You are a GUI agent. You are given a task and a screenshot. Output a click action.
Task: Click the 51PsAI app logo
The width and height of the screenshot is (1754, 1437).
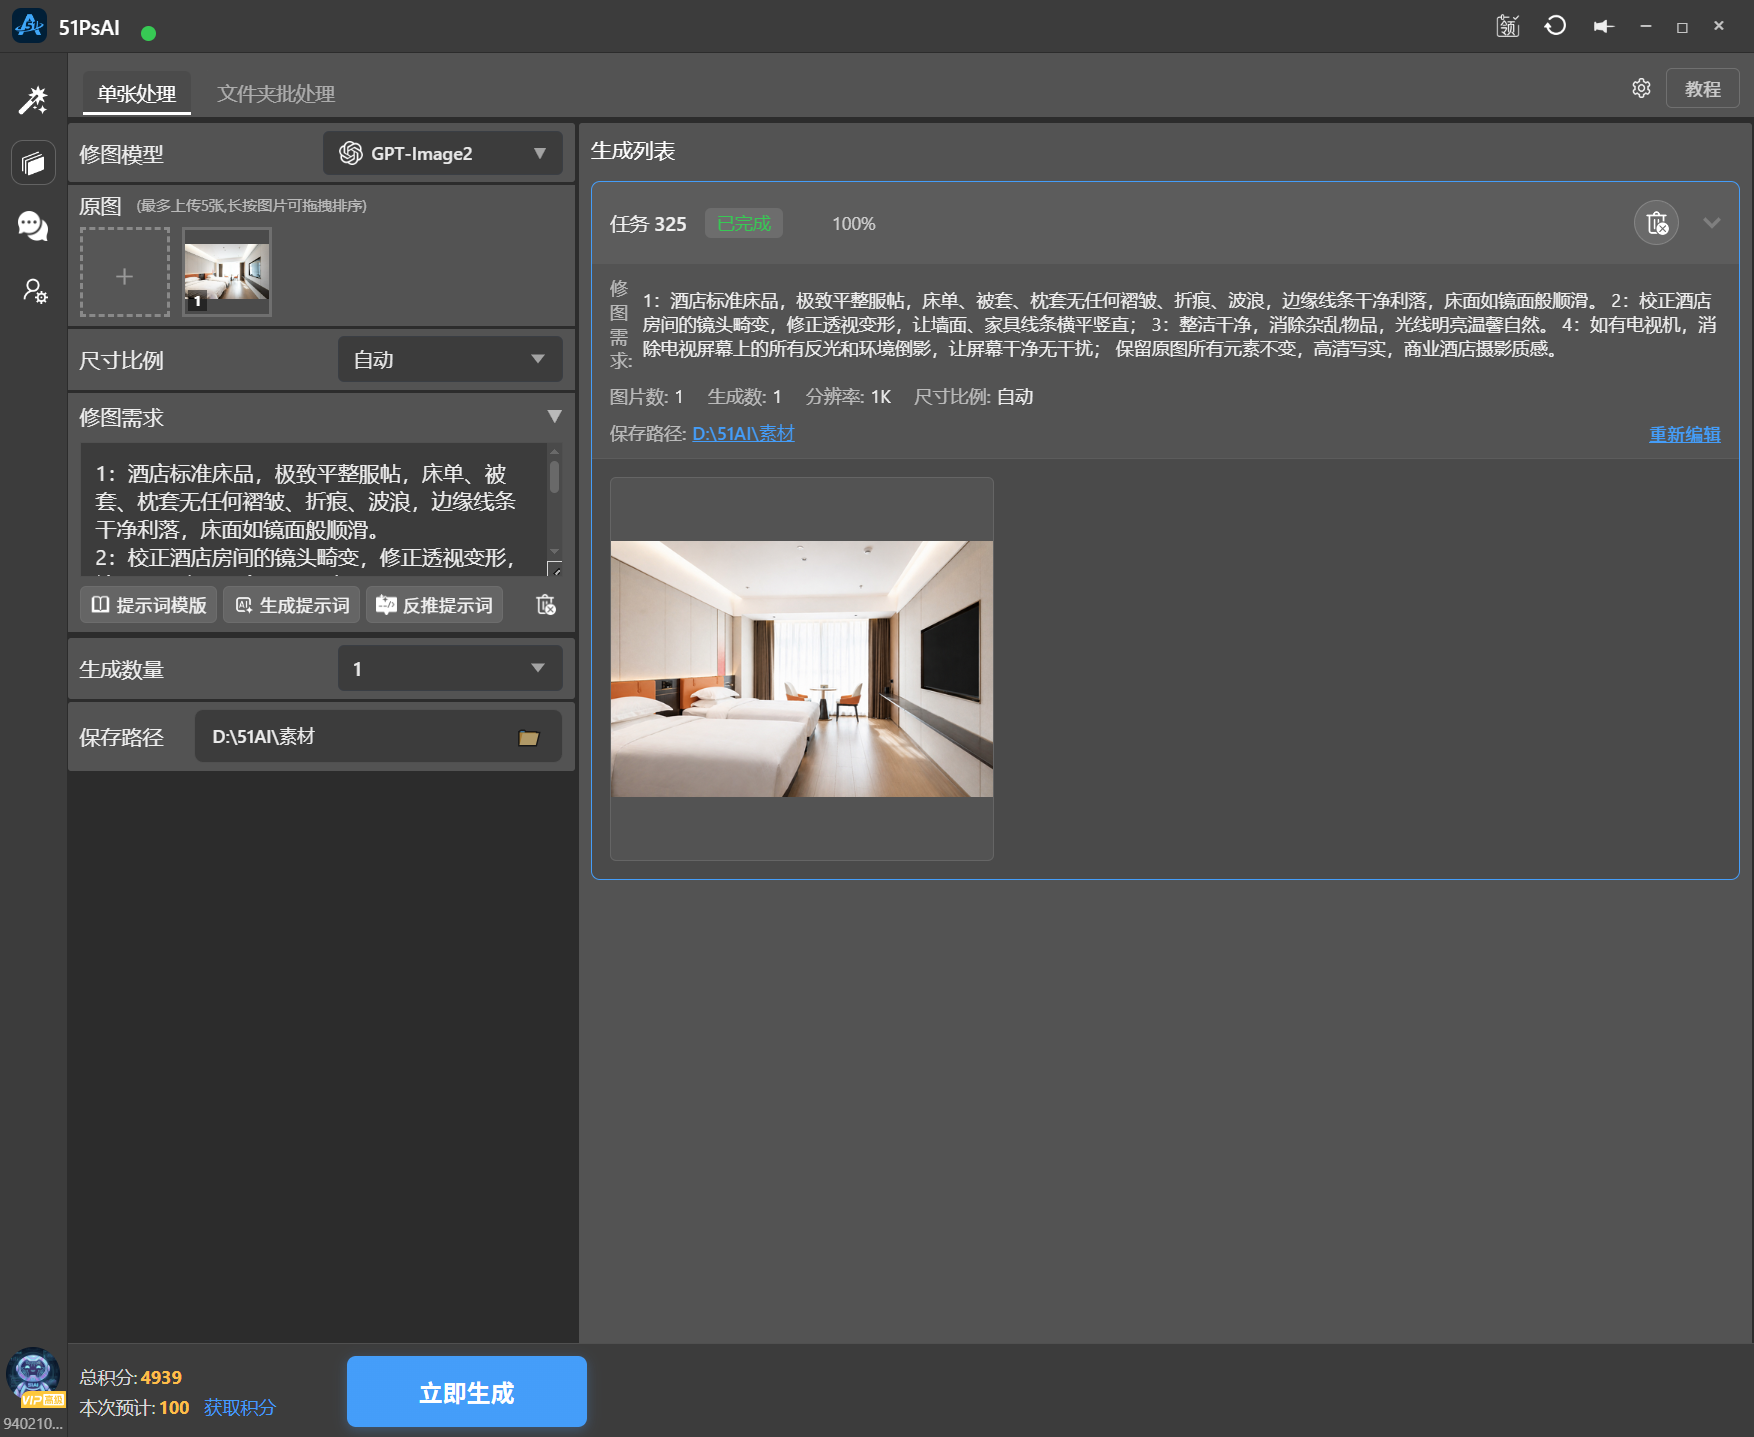pyautogui.click(x=29, y=26)
